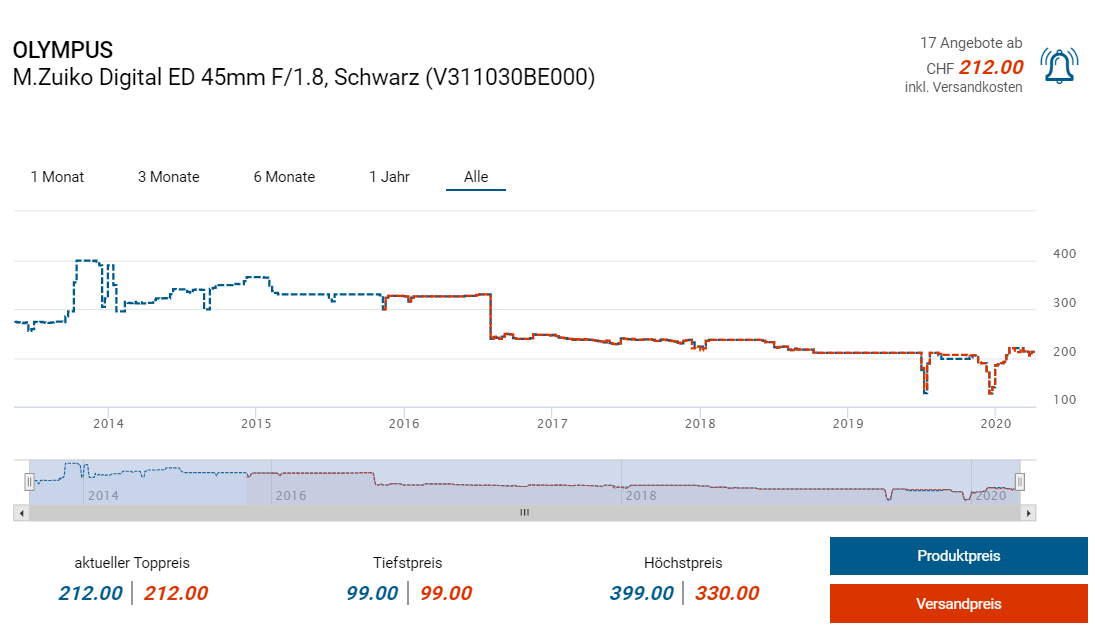Screen dimensions: 1095x631
Task: Choose the "1 Jahr" time range
Action: pos(389,177)
